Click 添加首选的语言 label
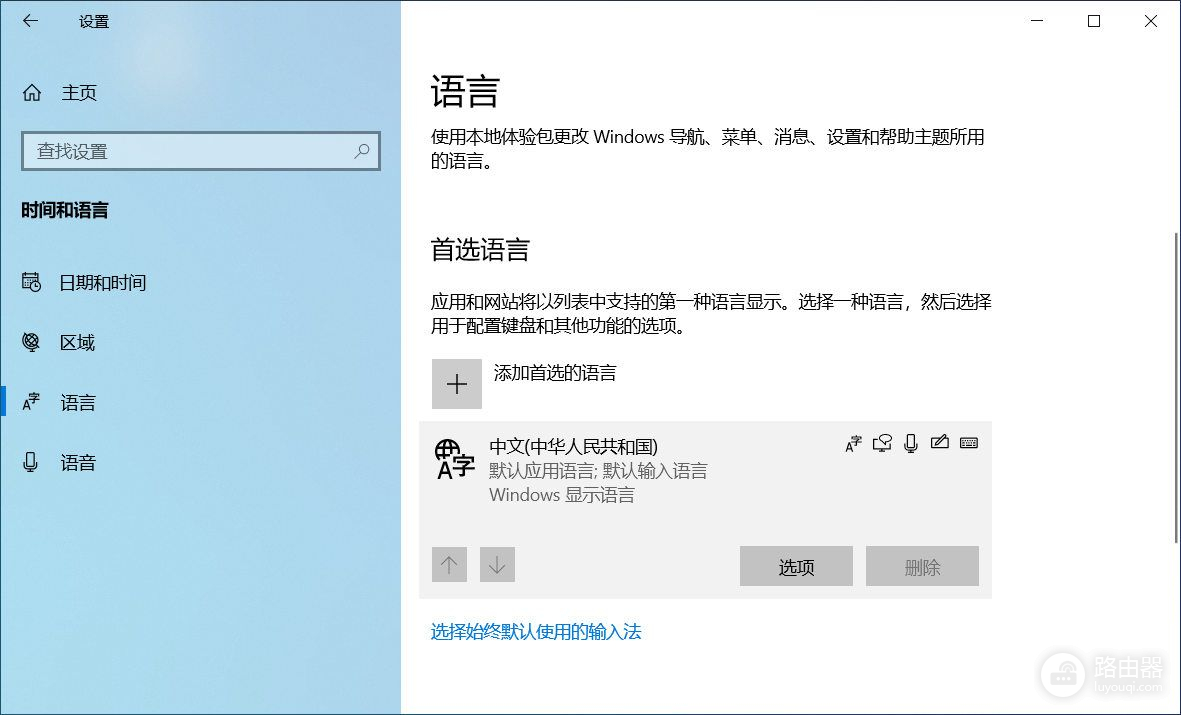 tap(555, 373)
